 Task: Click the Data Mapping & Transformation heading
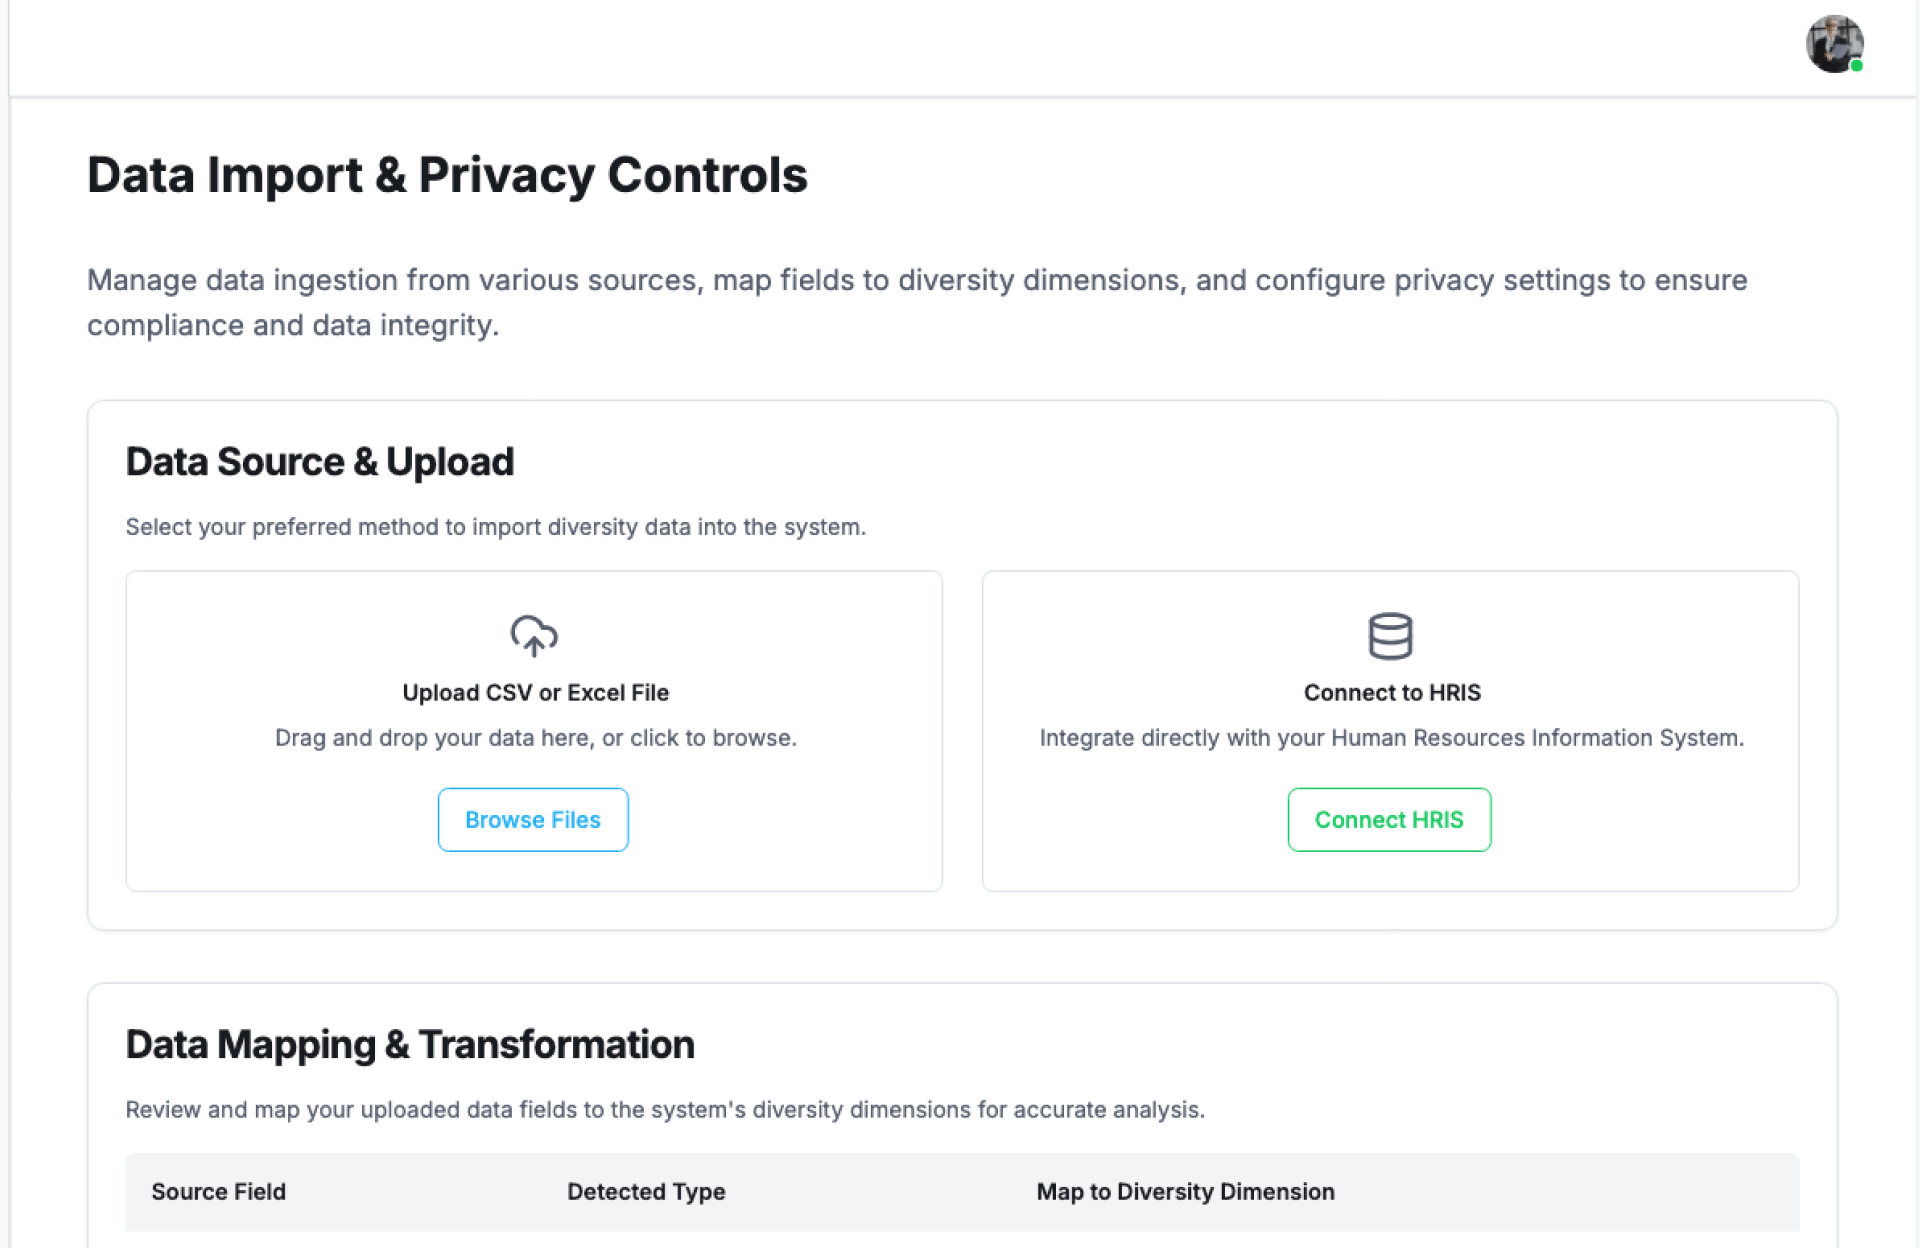coord(409,1044)
